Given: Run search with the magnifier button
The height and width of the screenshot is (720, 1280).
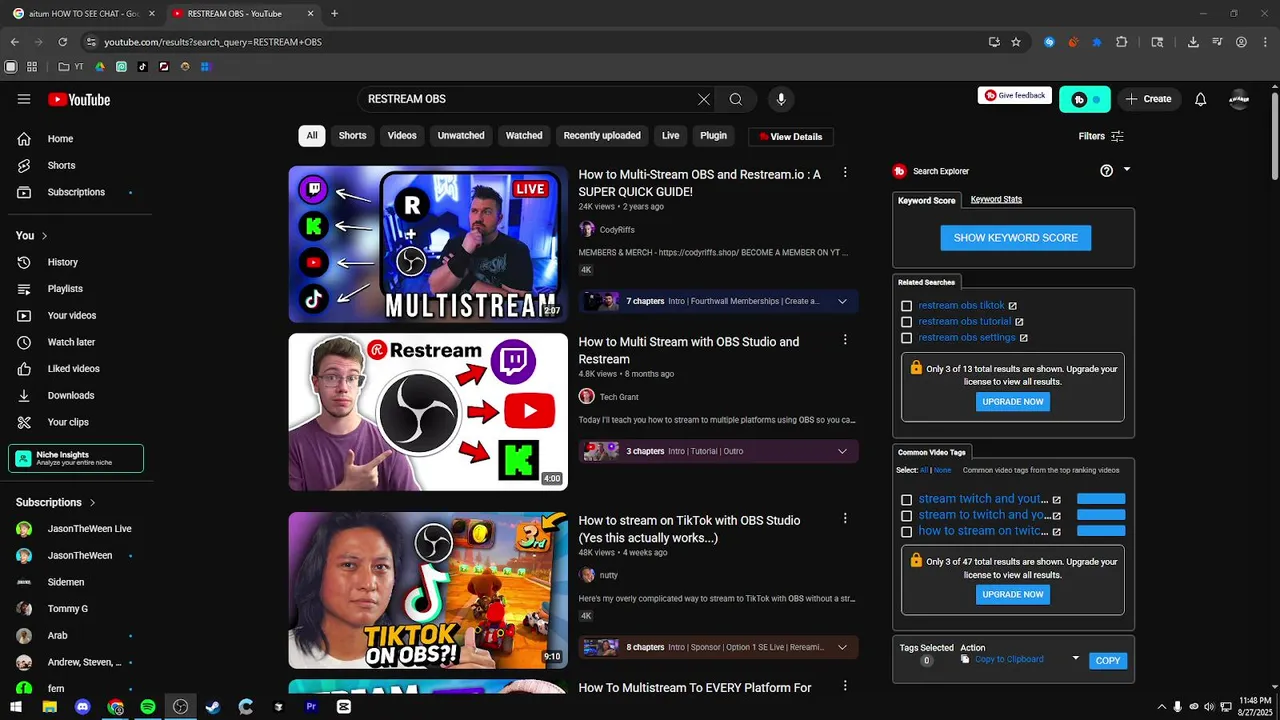Looking at the screenshot, I should click(x=736, y=99).
